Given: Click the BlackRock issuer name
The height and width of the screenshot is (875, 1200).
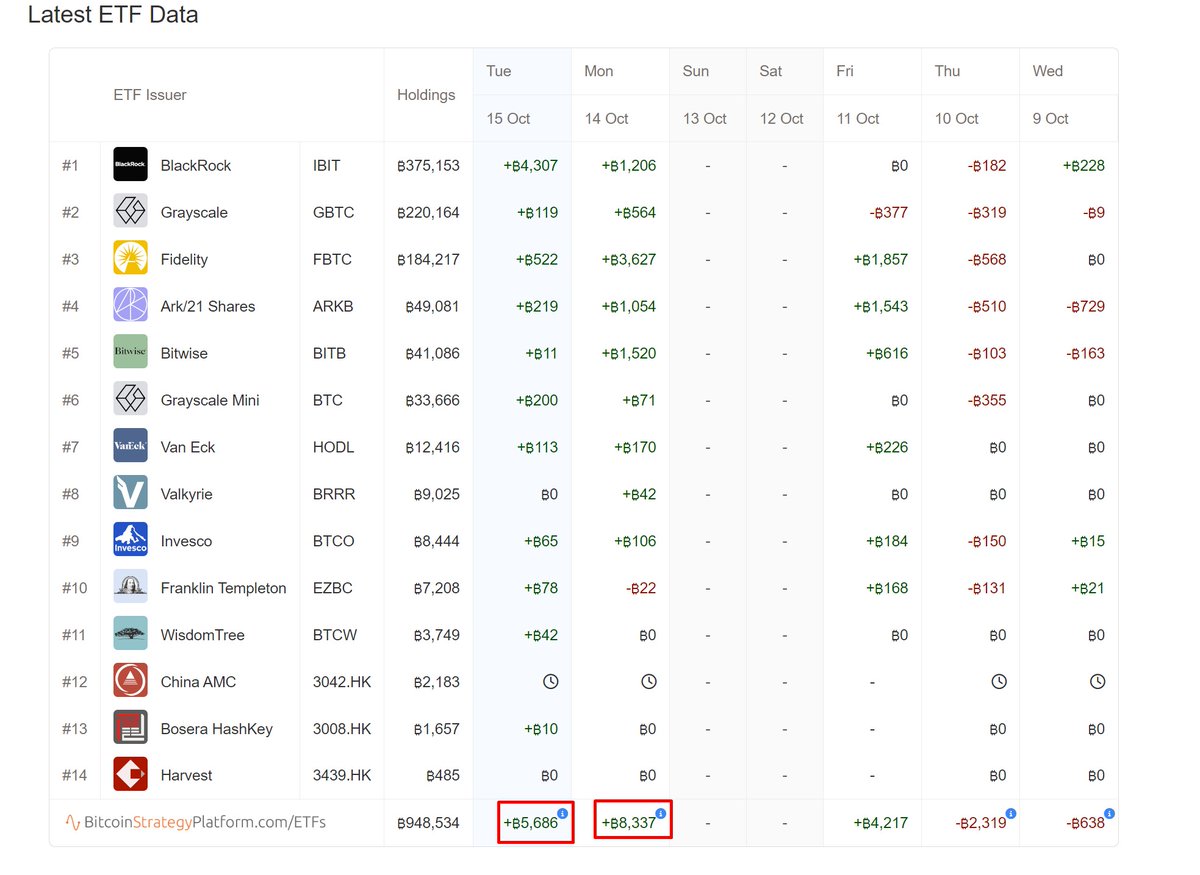Looking at the screenshot, I should point(196,165).
